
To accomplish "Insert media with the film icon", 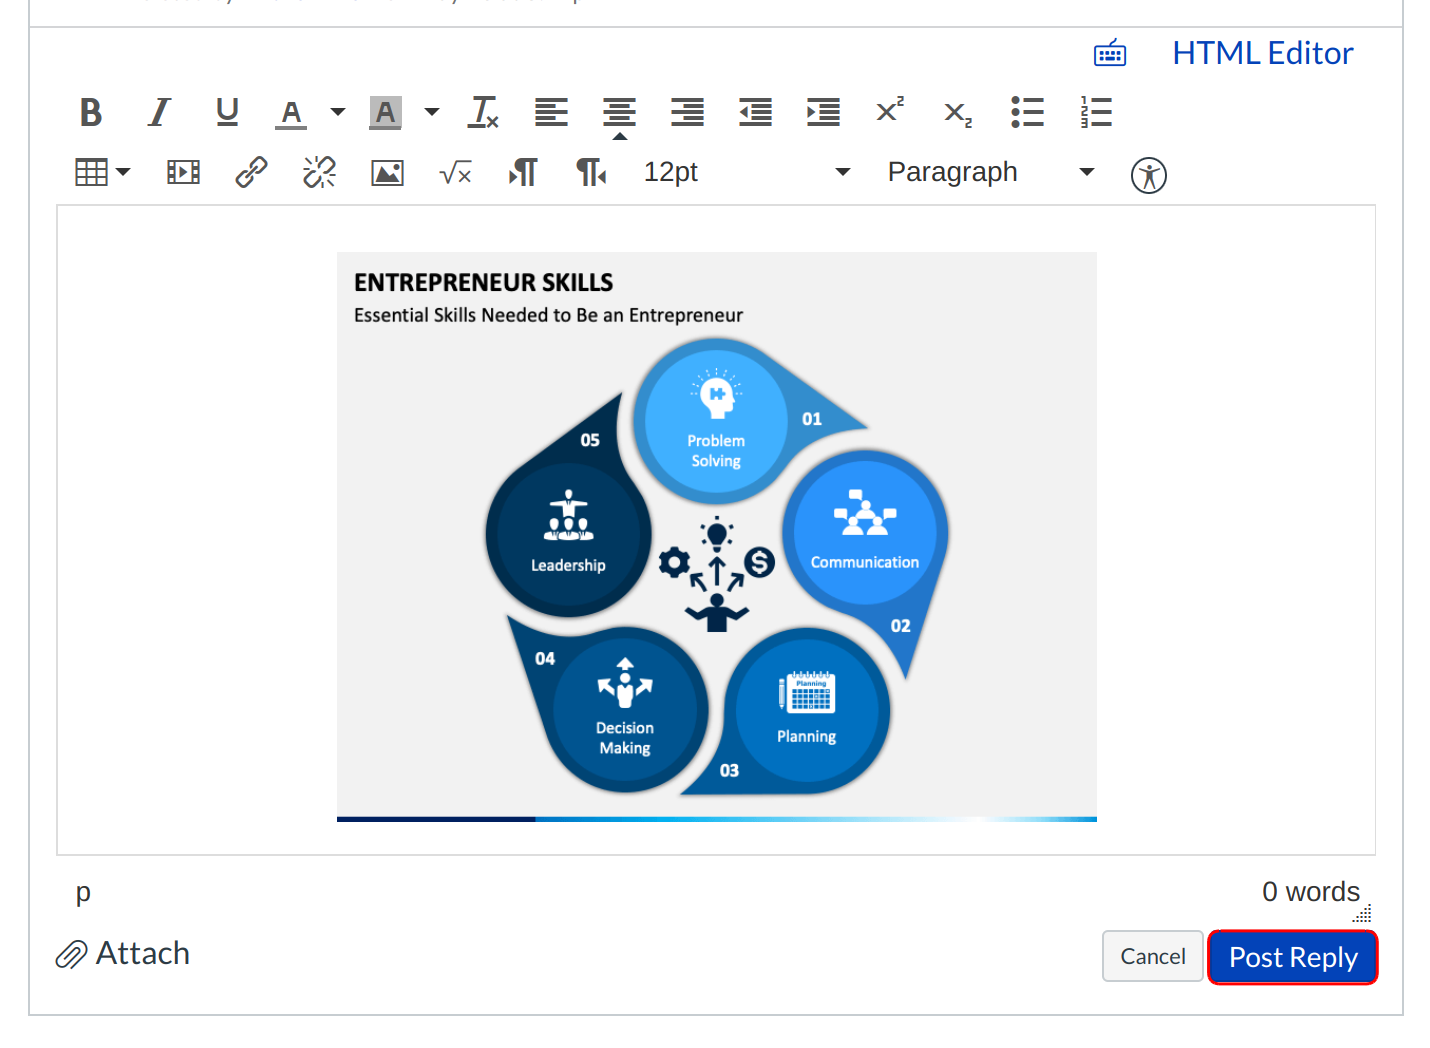I will (x=183, y=173).
